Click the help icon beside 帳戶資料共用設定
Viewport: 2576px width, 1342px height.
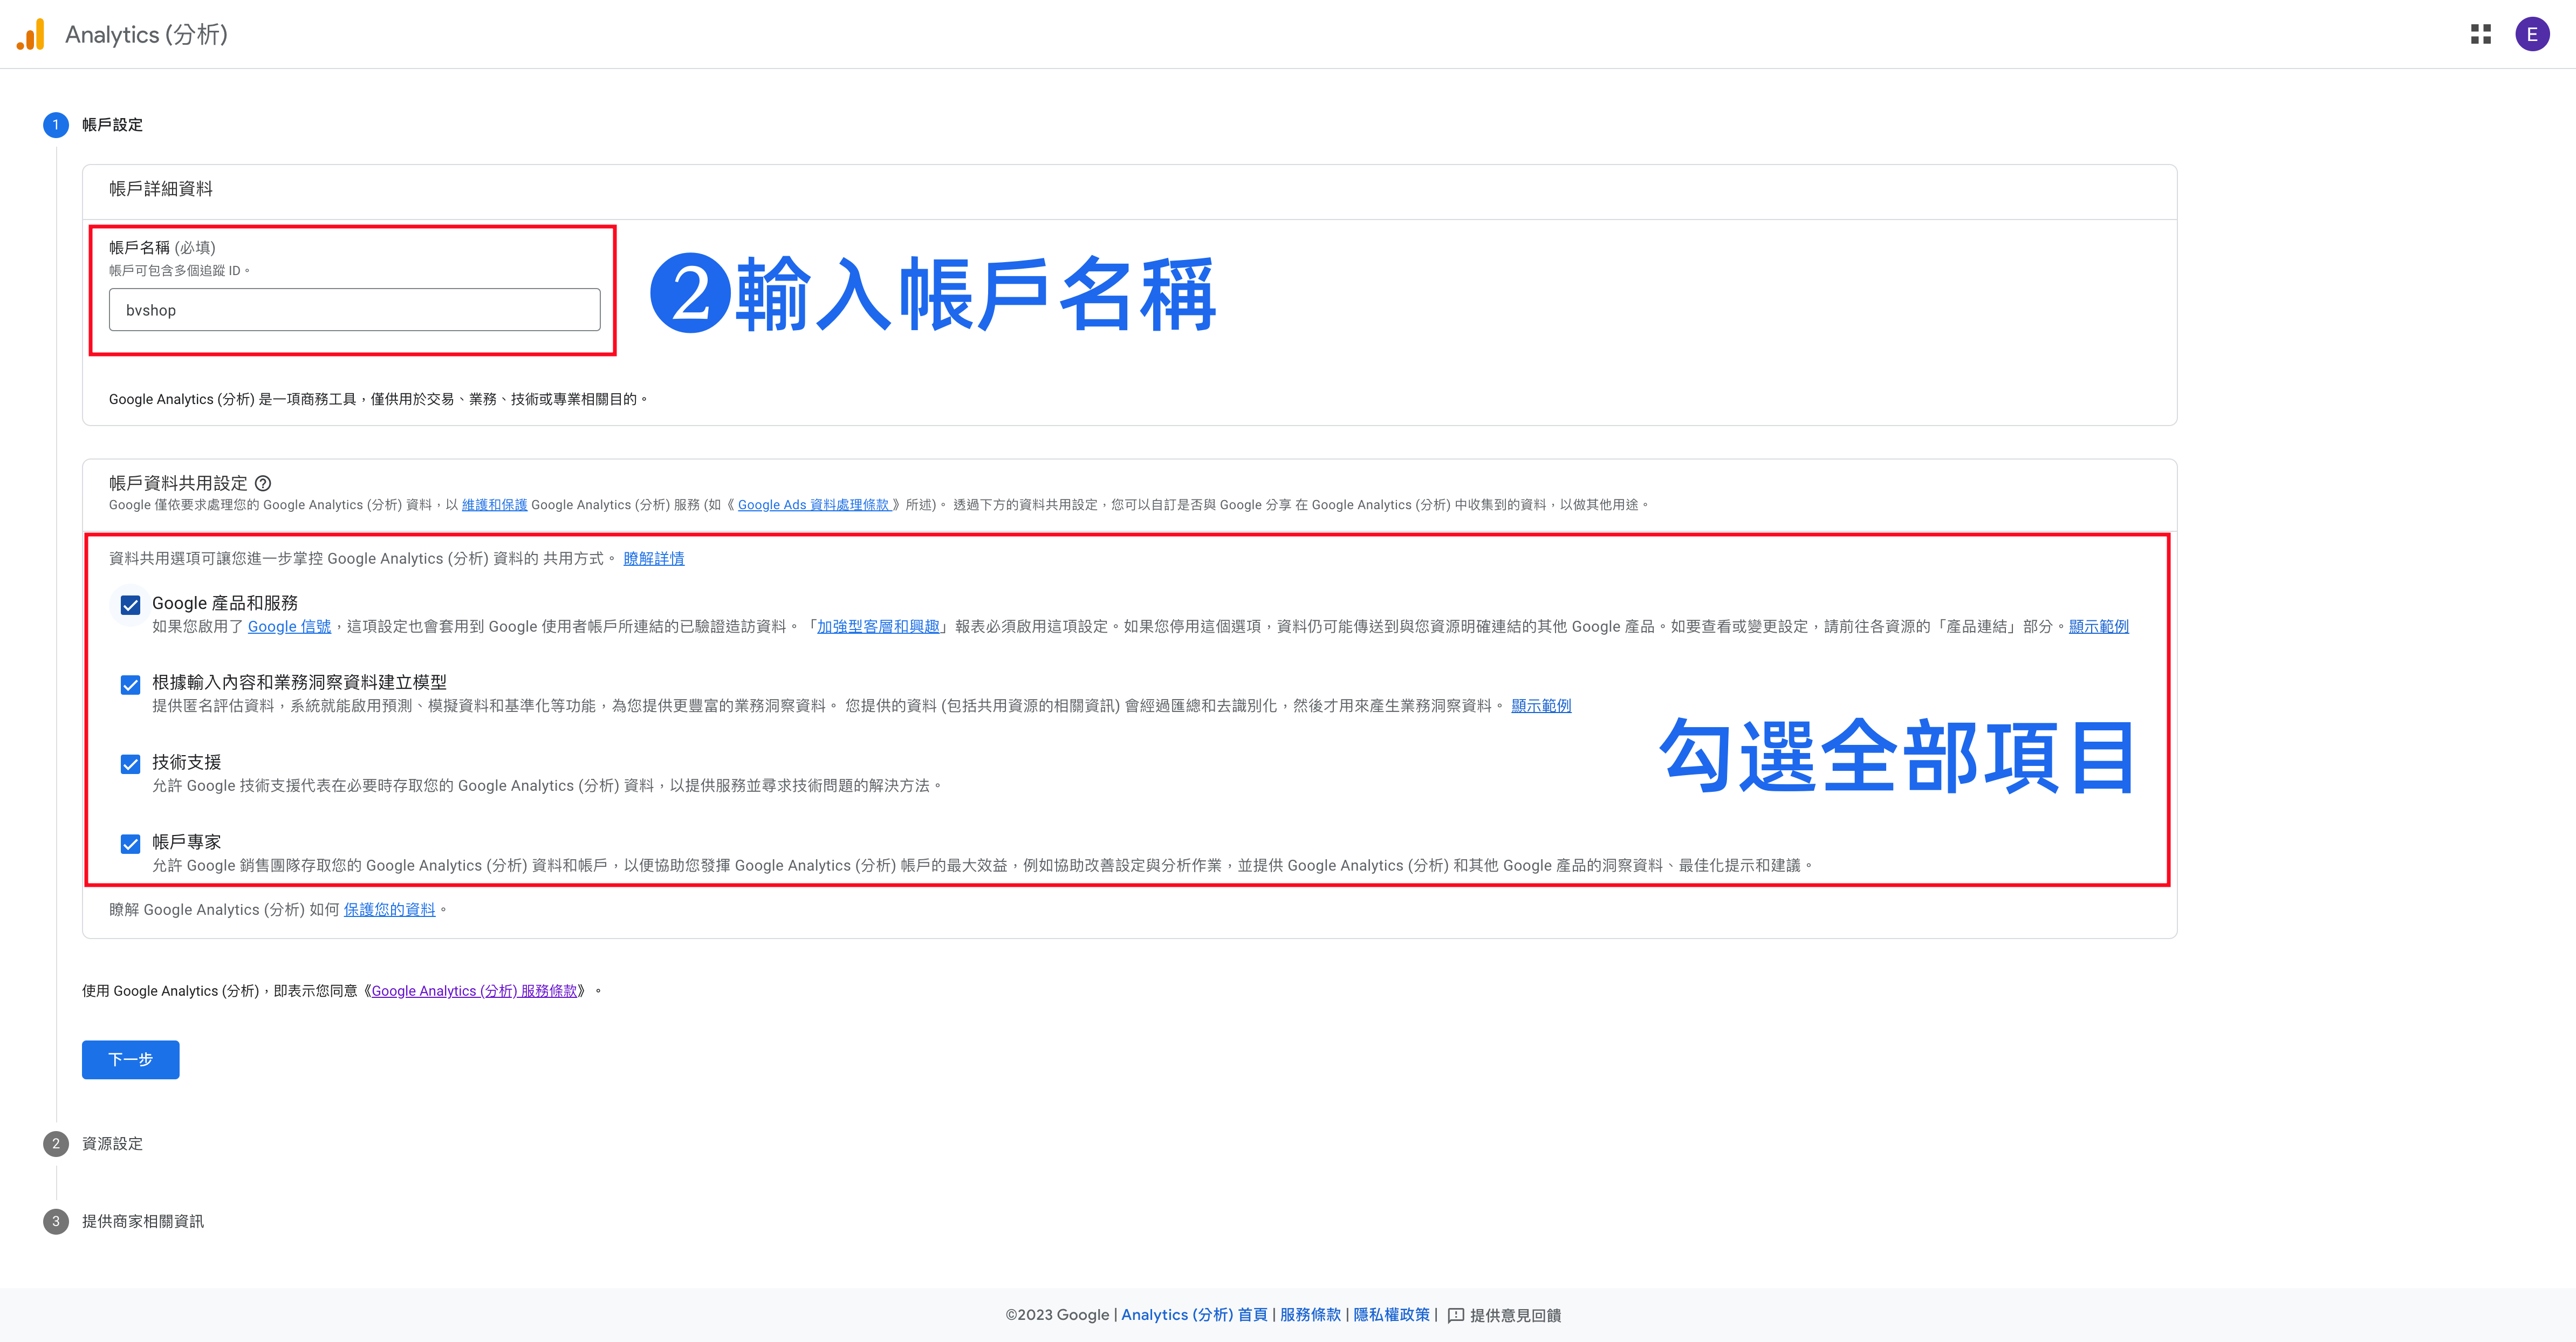263,483
